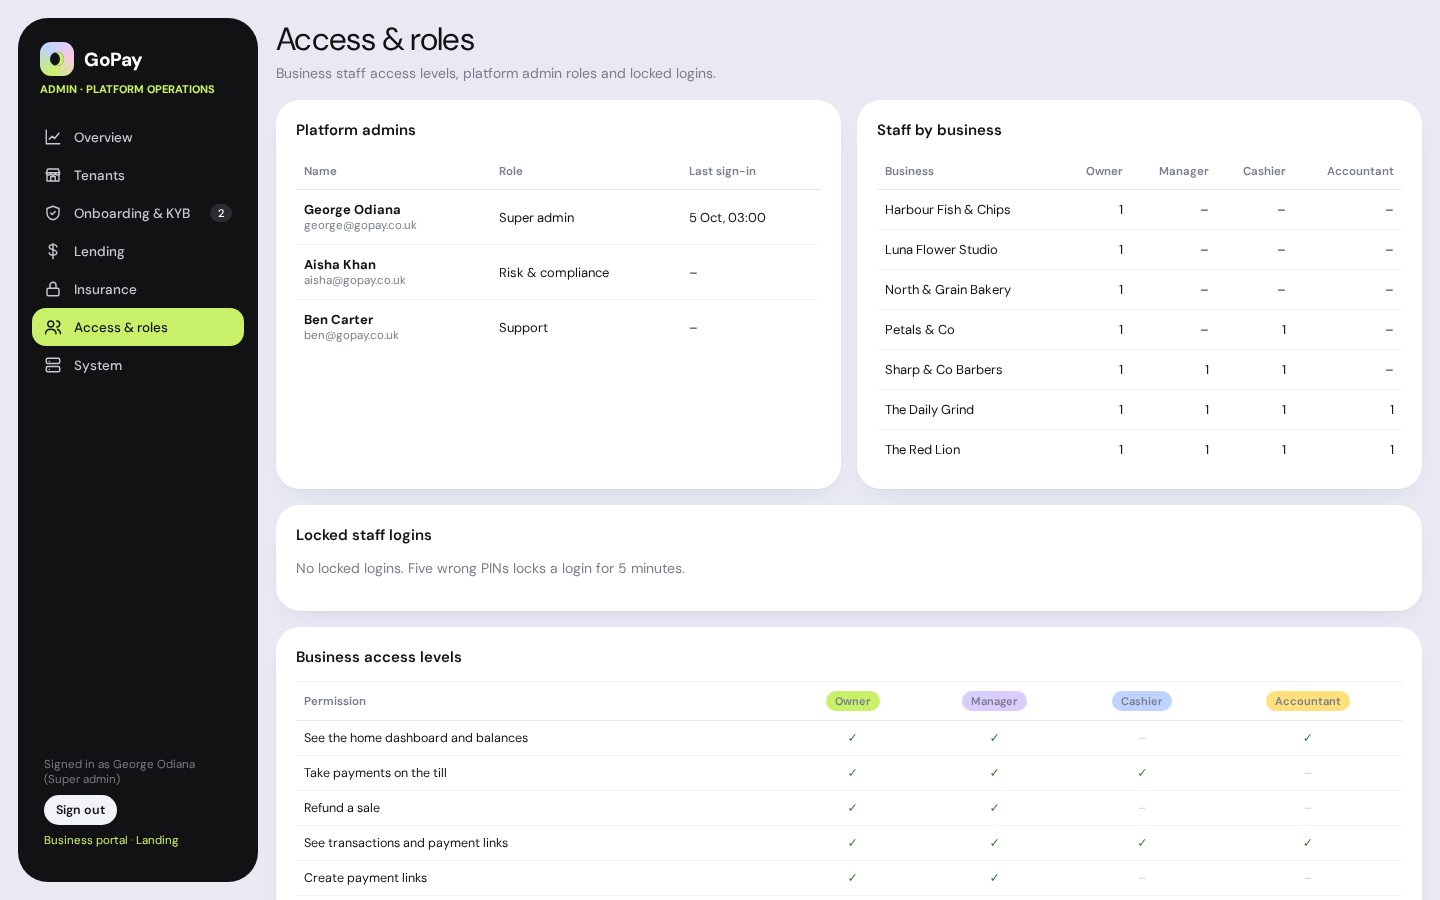Open the Lending section
This screenshot has height=900, width=1440.
(138, 251)
